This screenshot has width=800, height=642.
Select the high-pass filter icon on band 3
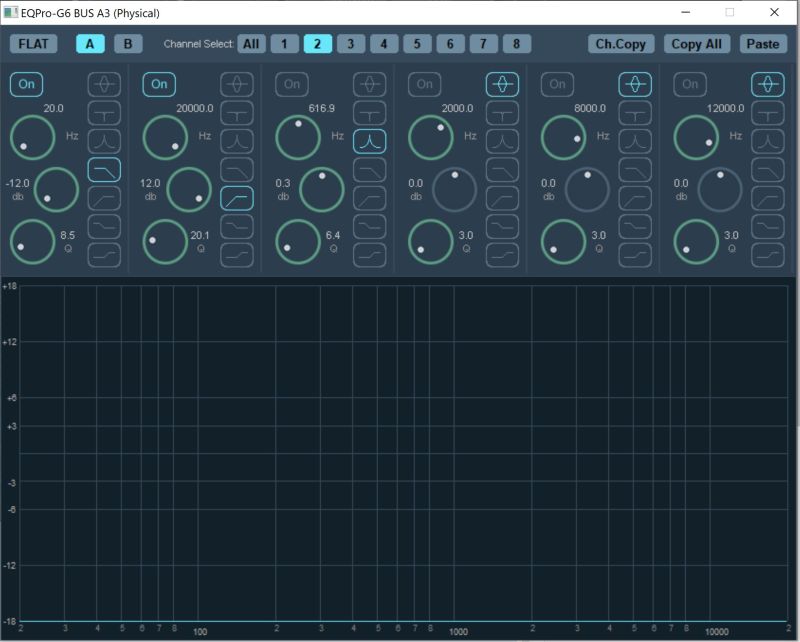368,199
